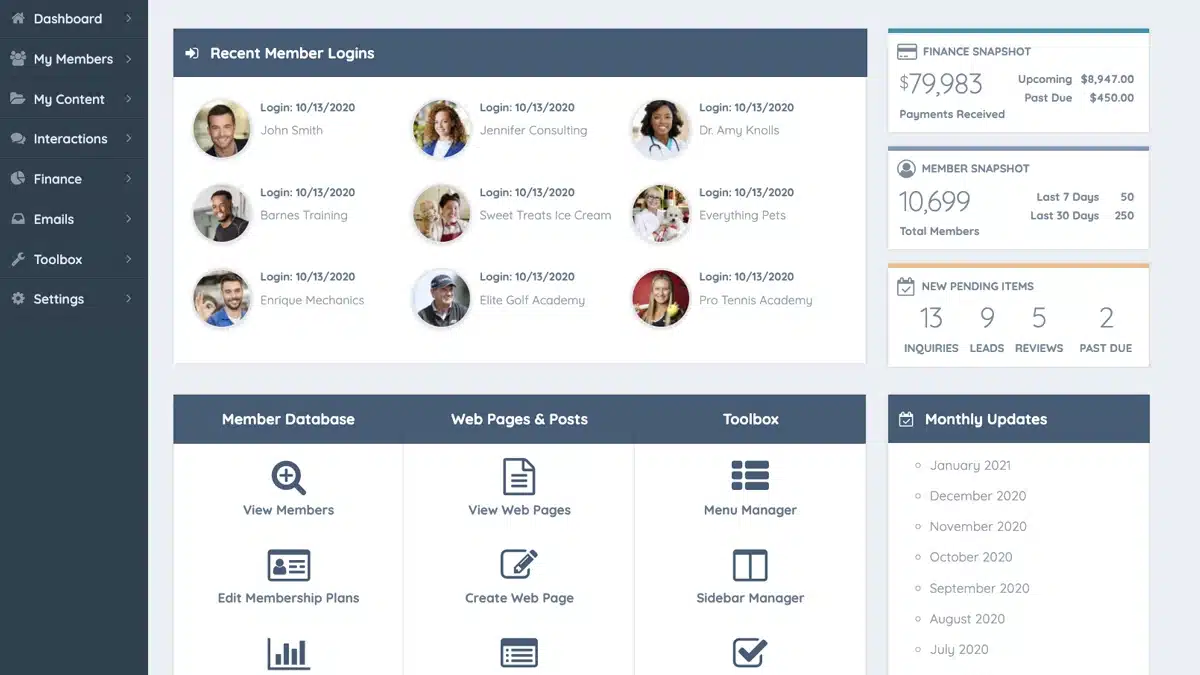1200x675 pixels.
Task: Click the View Web Pages document icon
Action: click(519, 477)
